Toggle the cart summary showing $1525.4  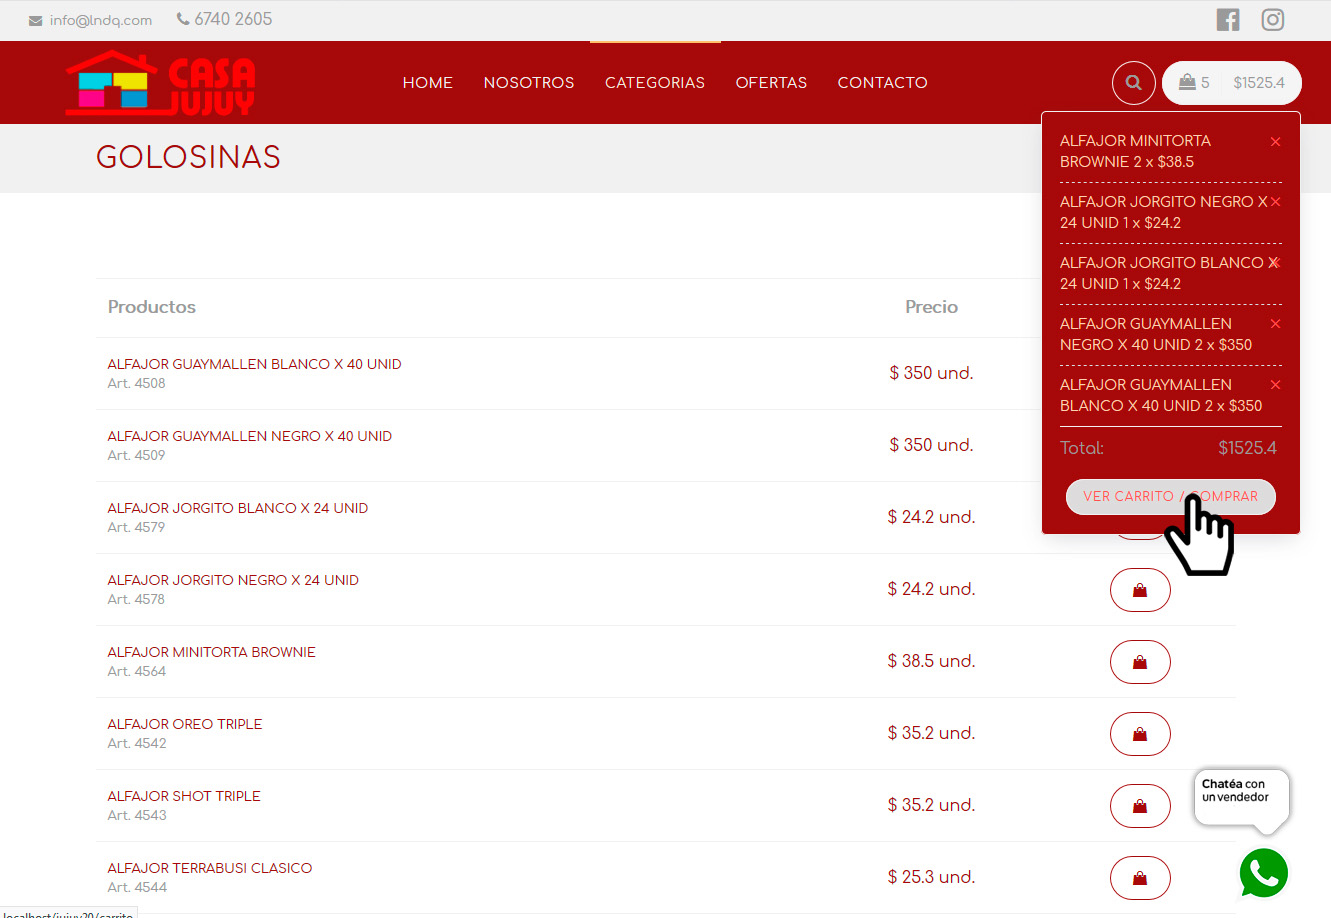pos(1232,83)
